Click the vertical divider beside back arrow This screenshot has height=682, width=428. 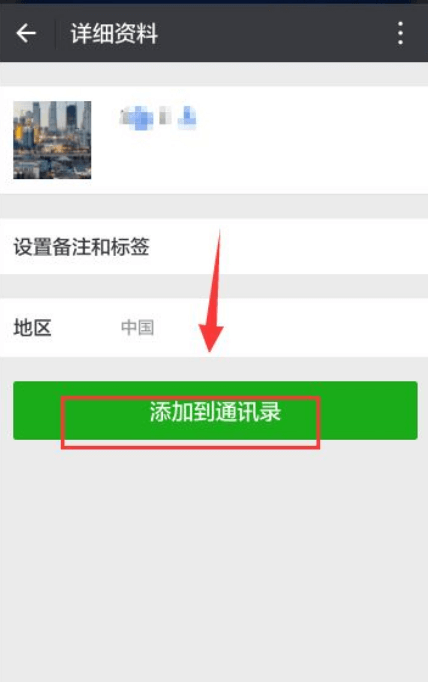(55, 33)
